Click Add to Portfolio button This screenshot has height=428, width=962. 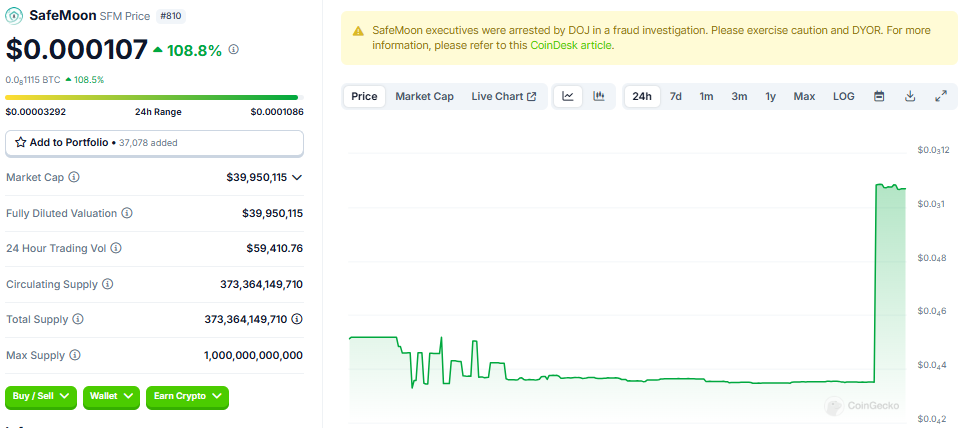click(154, 143)
